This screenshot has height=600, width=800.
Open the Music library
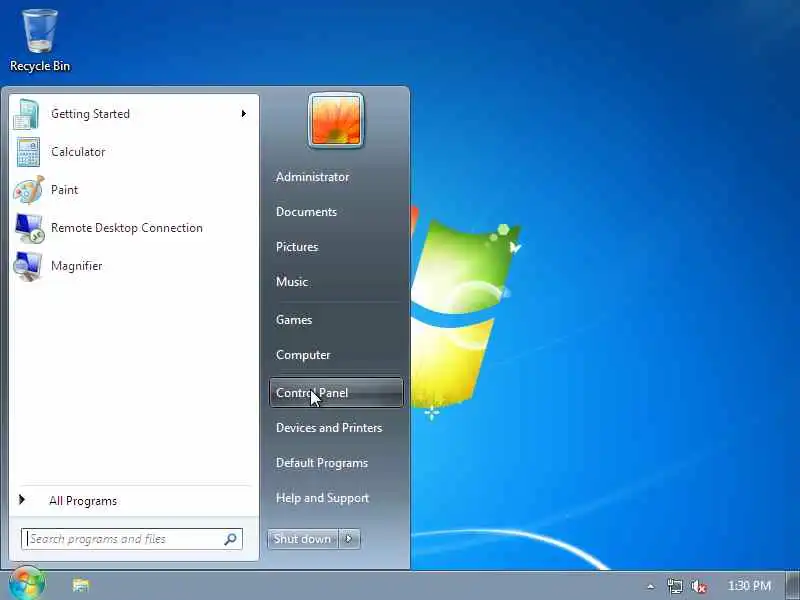tap(292, 282)
